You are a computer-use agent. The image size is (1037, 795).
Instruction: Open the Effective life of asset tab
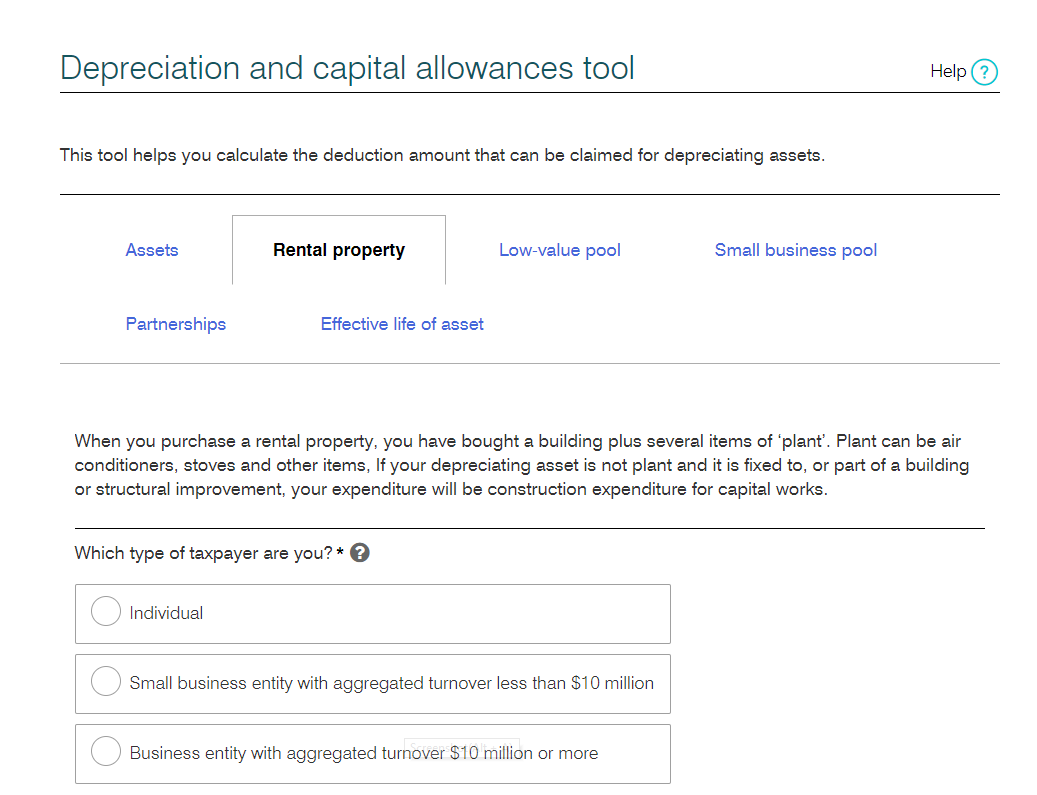pyautogui.click(x=402, y=324)
